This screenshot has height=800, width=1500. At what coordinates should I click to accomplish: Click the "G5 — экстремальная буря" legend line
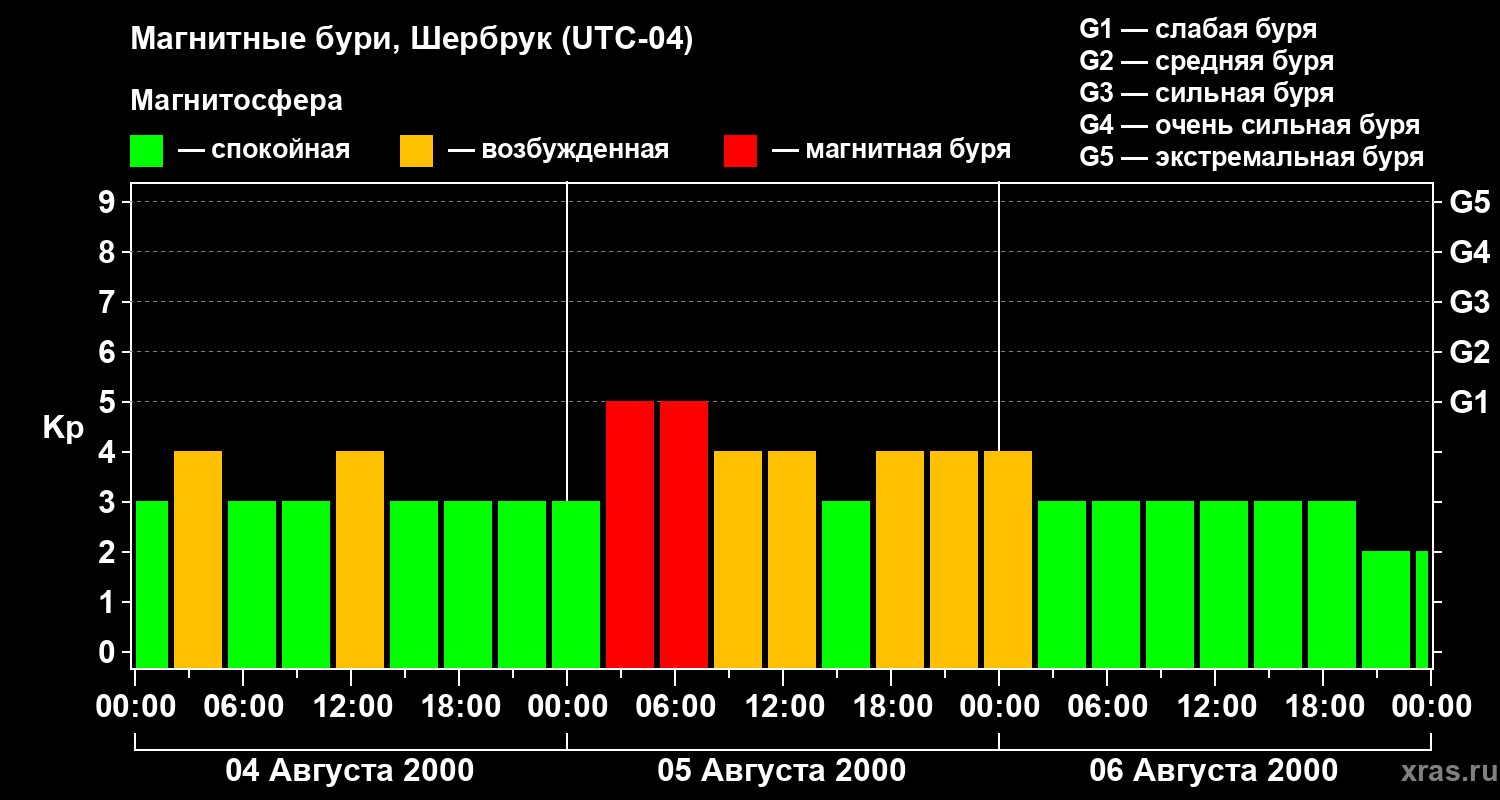pos(1251,157)
